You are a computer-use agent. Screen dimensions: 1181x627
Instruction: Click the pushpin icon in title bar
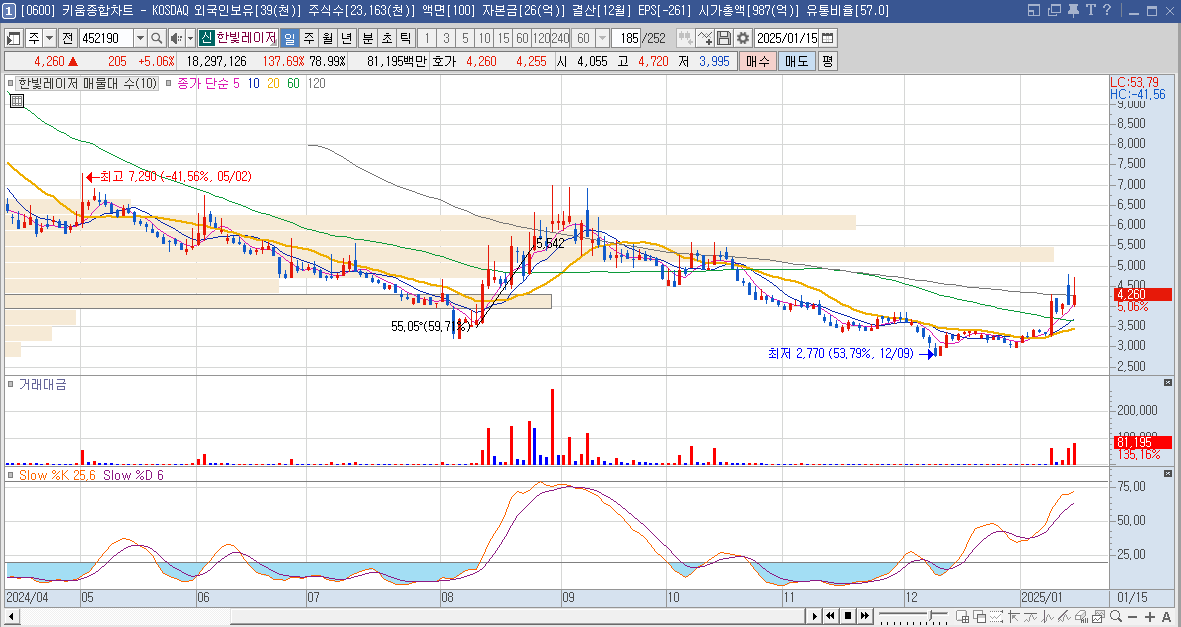(1073, 10)
